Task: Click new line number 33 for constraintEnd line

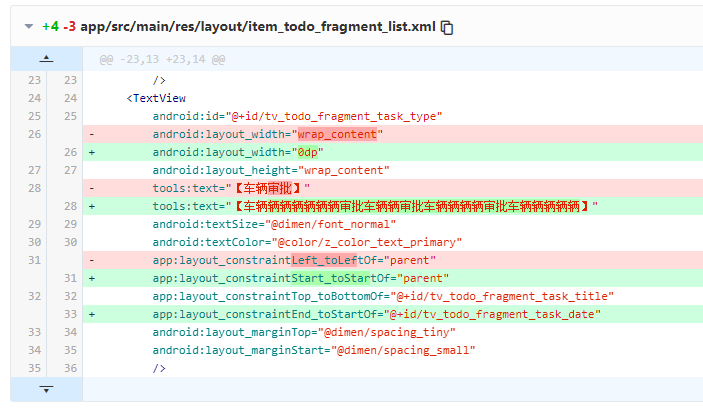Action: [x=68, y=314]
